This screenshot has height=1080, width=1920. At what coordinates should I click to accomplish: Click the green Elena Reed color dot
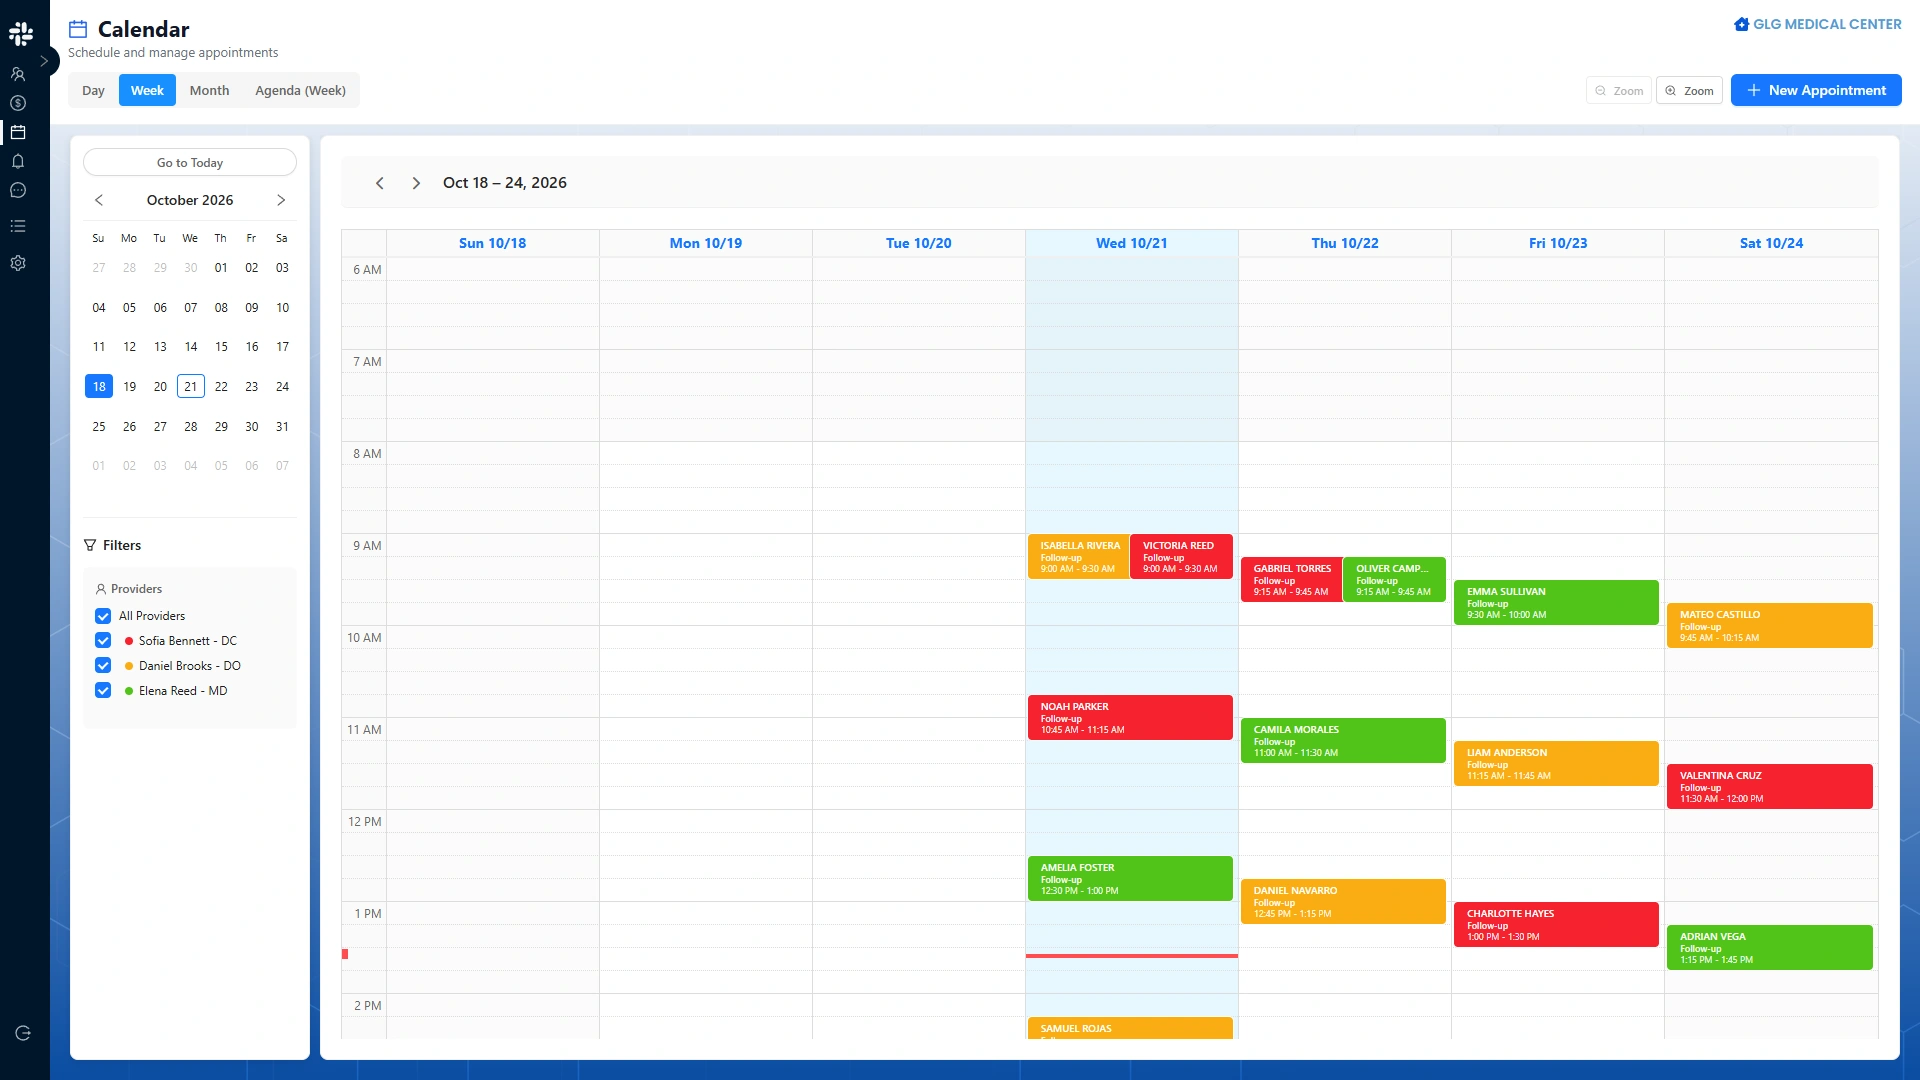coord(129,691)
